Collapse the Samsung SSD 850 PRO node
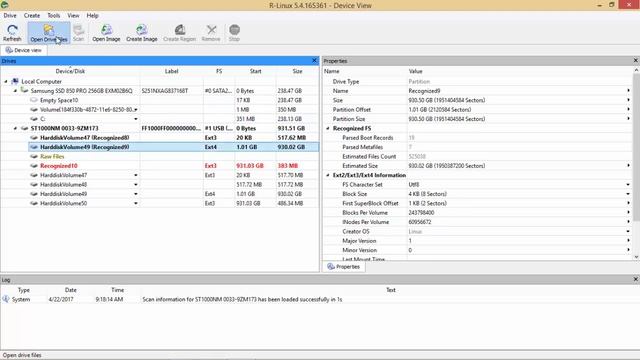 (15, 91)
